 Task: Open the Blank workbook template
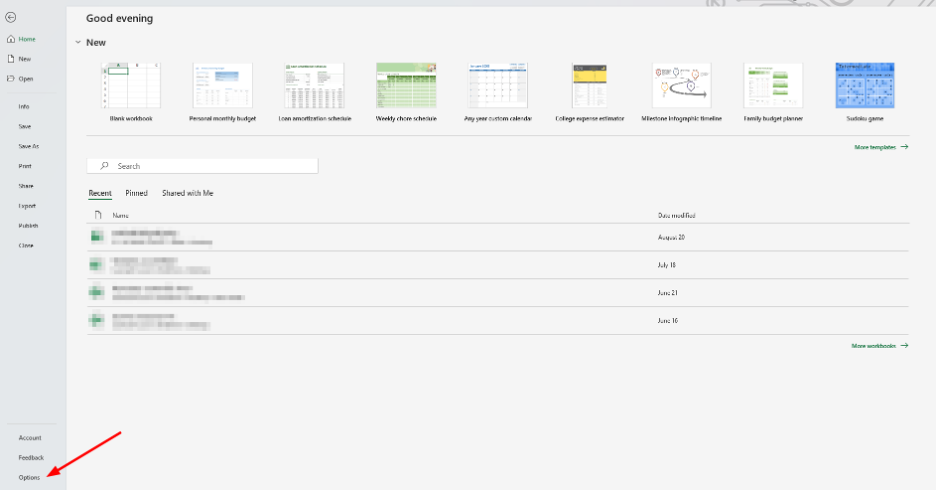(x=130, y=85)
